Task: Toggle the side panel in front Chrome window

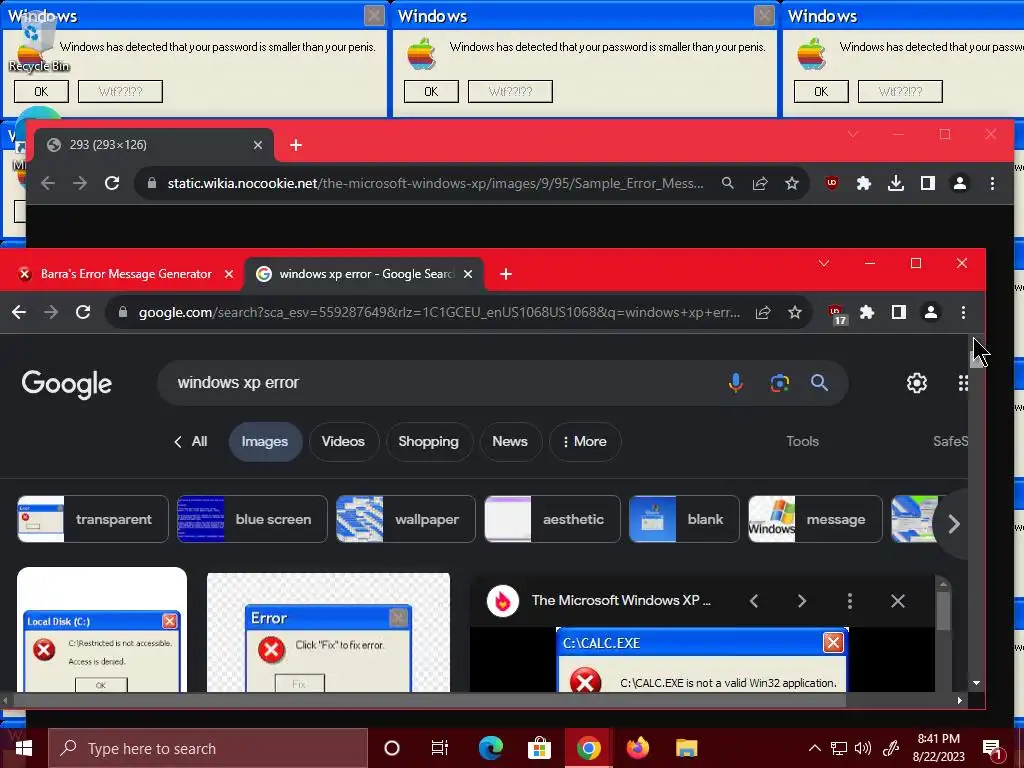Action: click(899, 312)
